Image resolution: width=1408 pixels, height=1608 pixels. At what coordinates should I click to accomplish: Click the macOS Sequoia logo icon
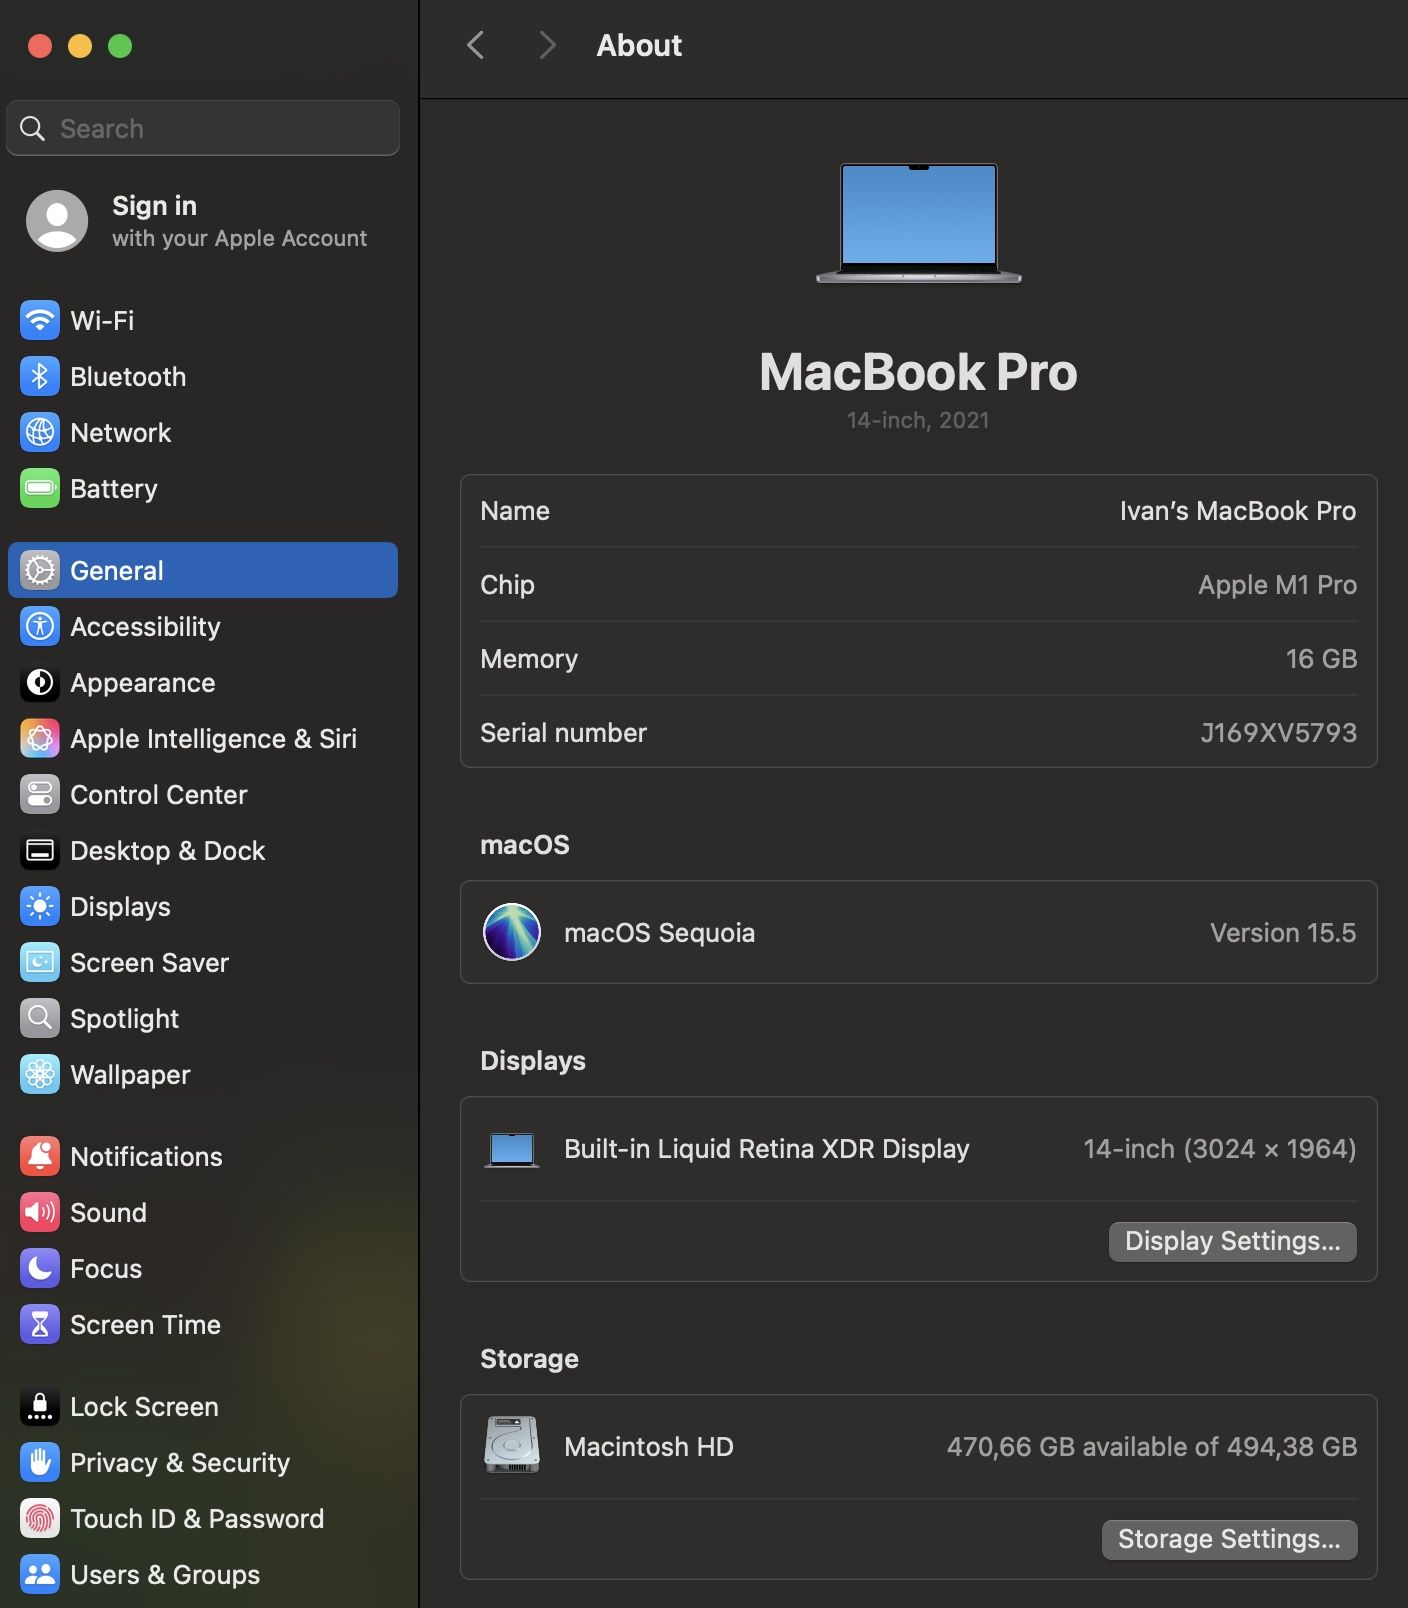pyautogui.click(x=512, y=932)
